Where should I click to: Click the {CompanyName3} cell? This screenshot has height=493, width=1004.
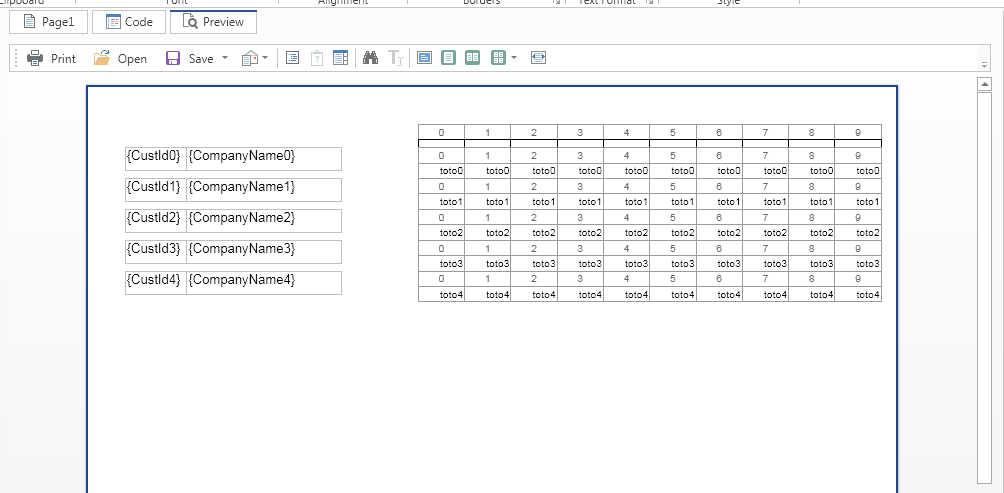(264, 252)
